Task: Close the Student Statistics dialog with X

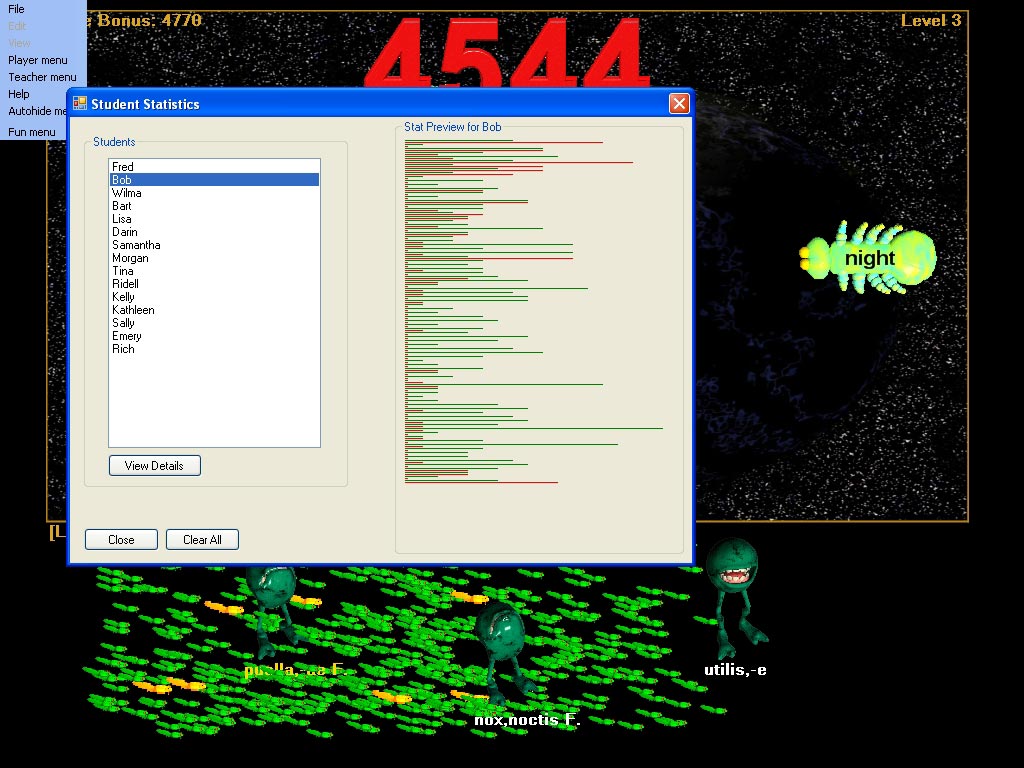Action: point(679,104)
